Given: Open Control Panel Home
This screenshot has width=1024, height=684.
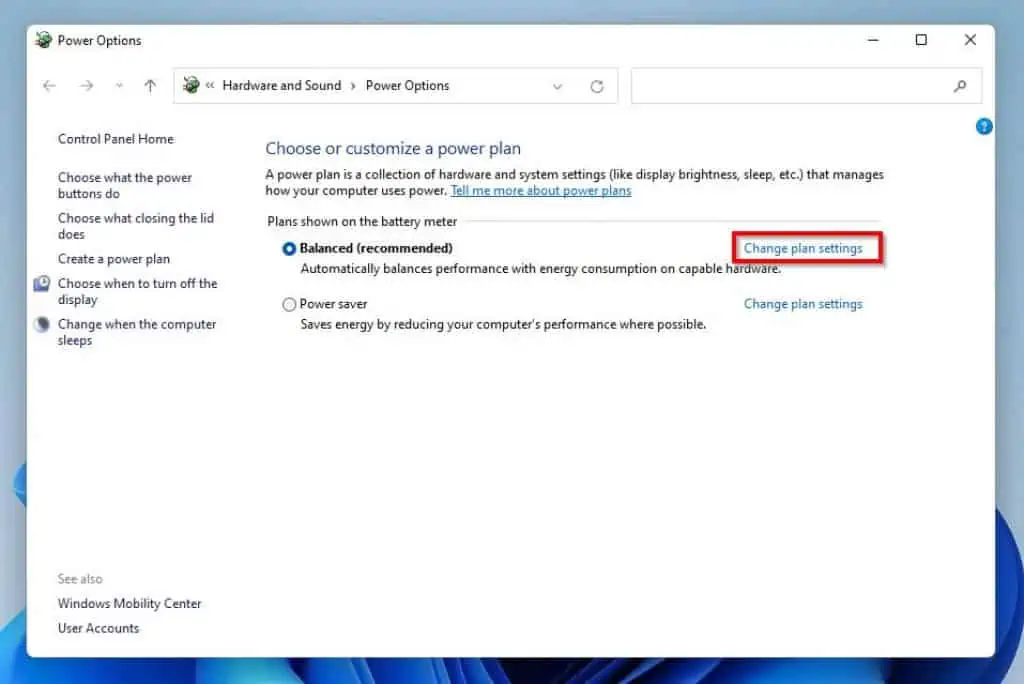Looking at the screenshot, I should coord(116,139).
